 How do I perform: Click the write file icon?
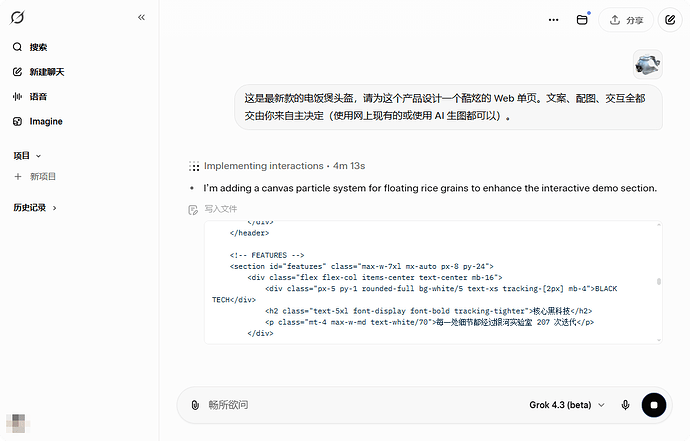(x=193, y=209)
